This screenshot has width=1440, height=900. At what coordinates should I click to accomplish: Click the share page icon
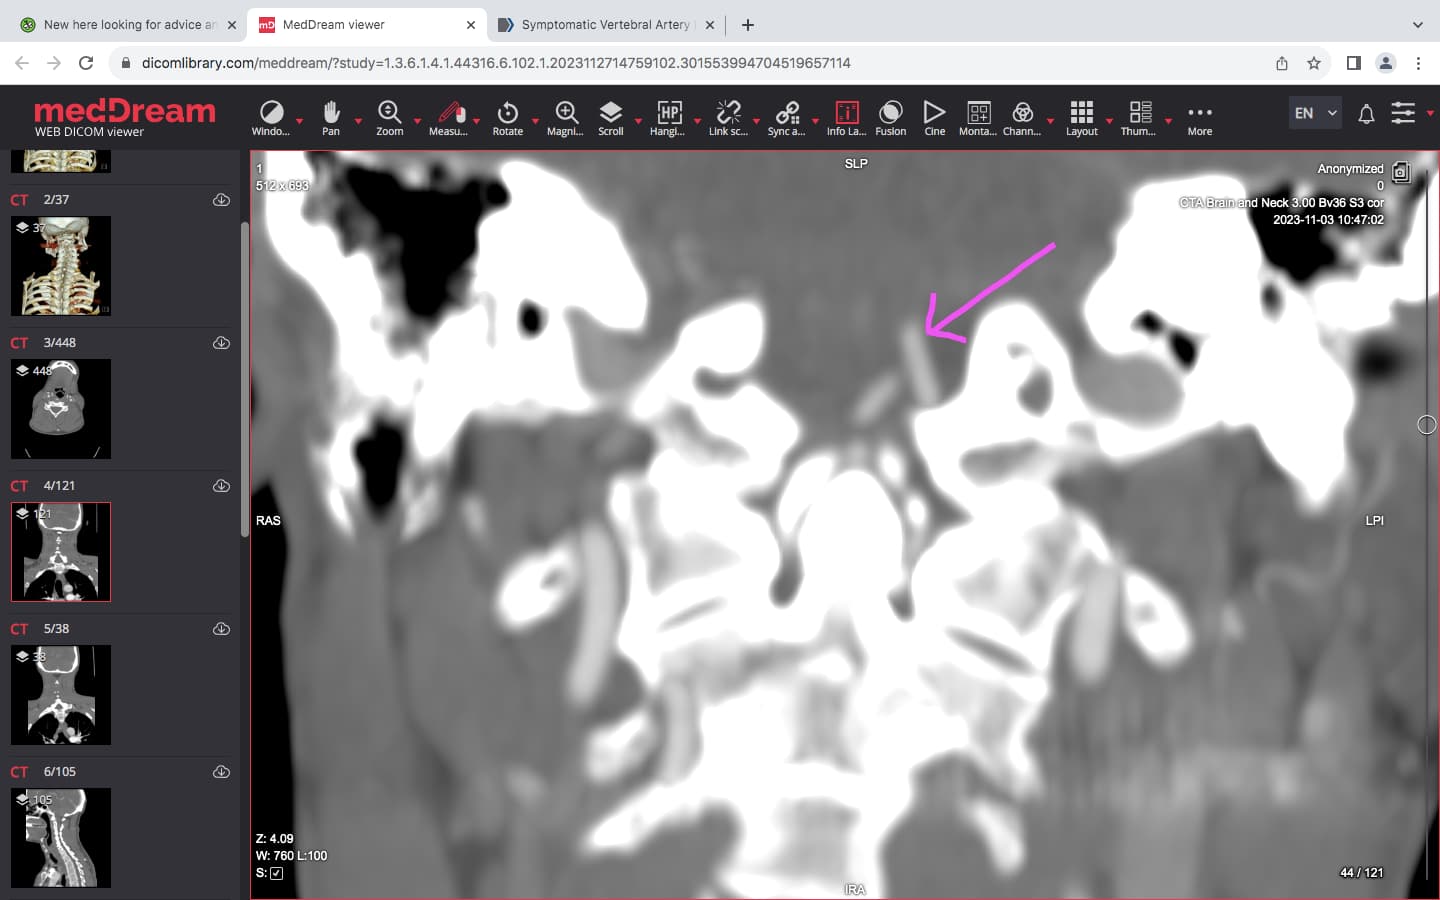pyautogui.click(x=1282, y=63)
